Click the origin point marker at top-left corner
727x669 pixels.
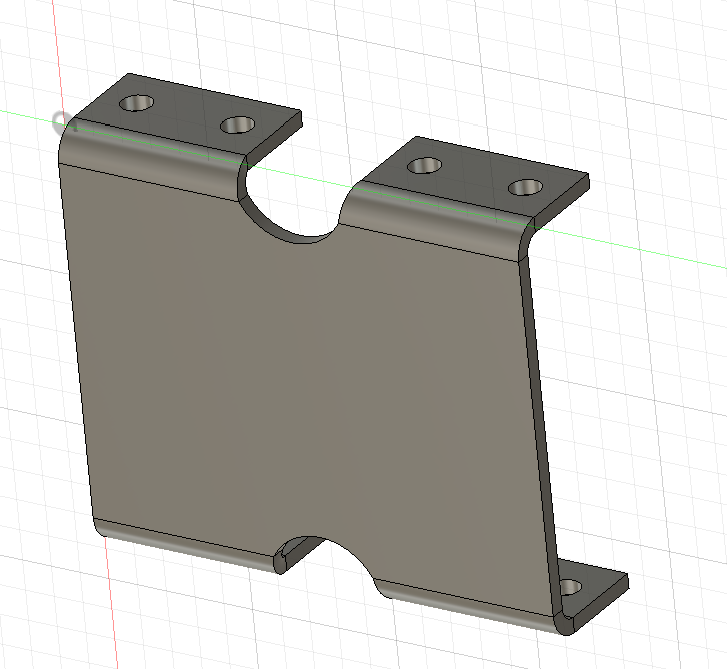tap(61, 122)
